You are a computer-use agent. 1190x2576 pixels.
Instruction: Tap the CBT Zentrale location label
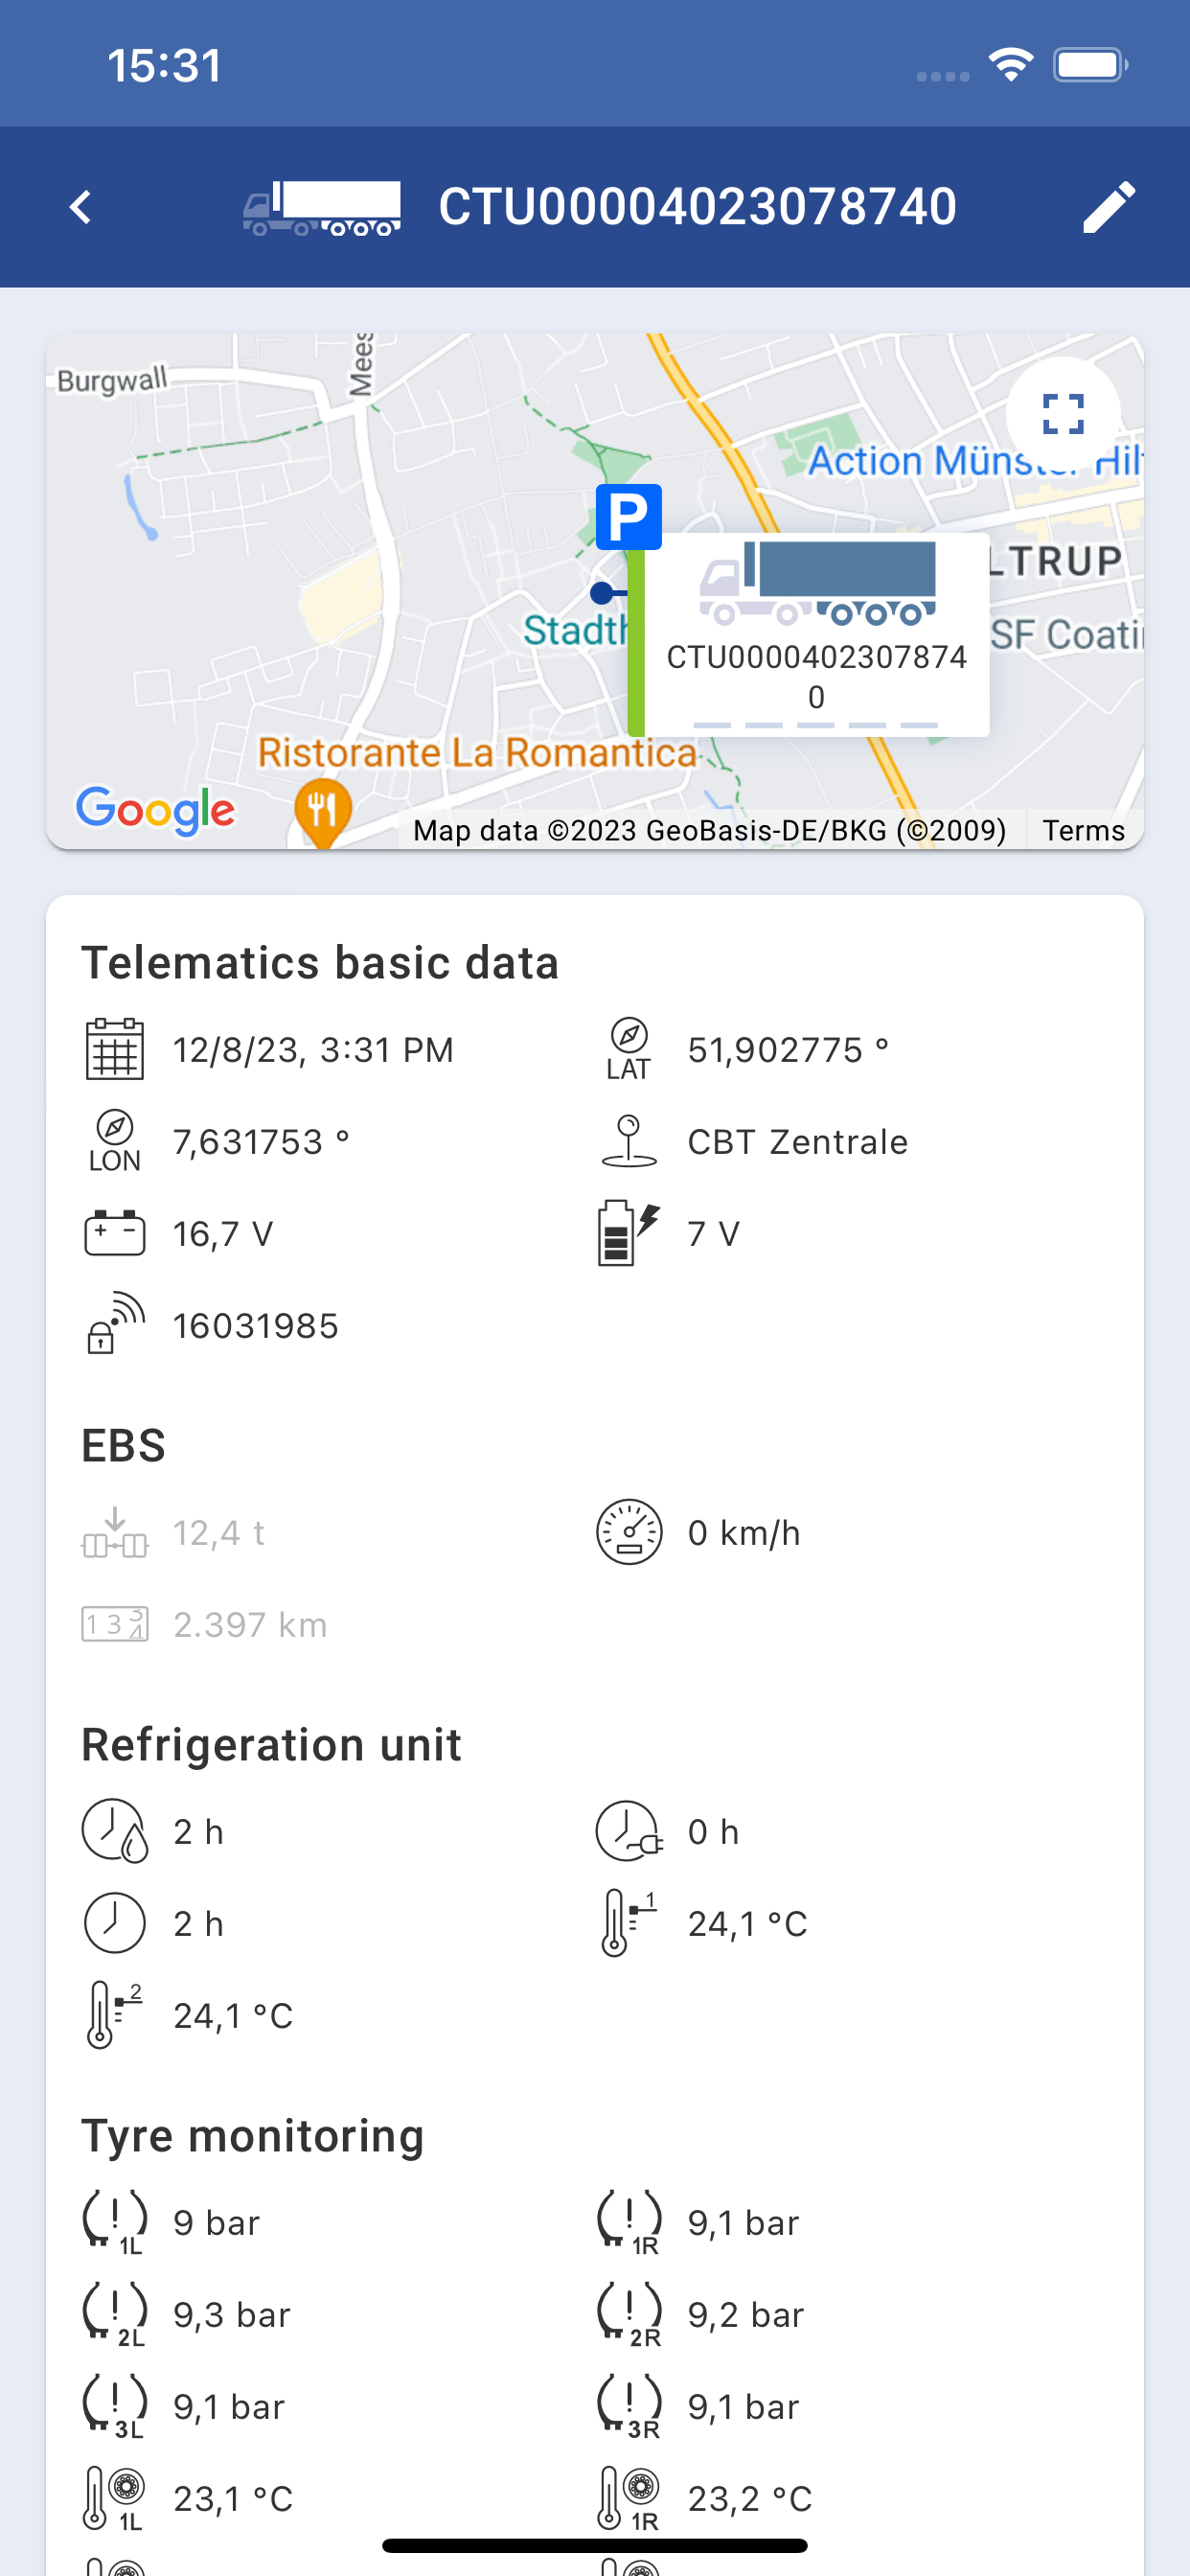[797, 1141]
